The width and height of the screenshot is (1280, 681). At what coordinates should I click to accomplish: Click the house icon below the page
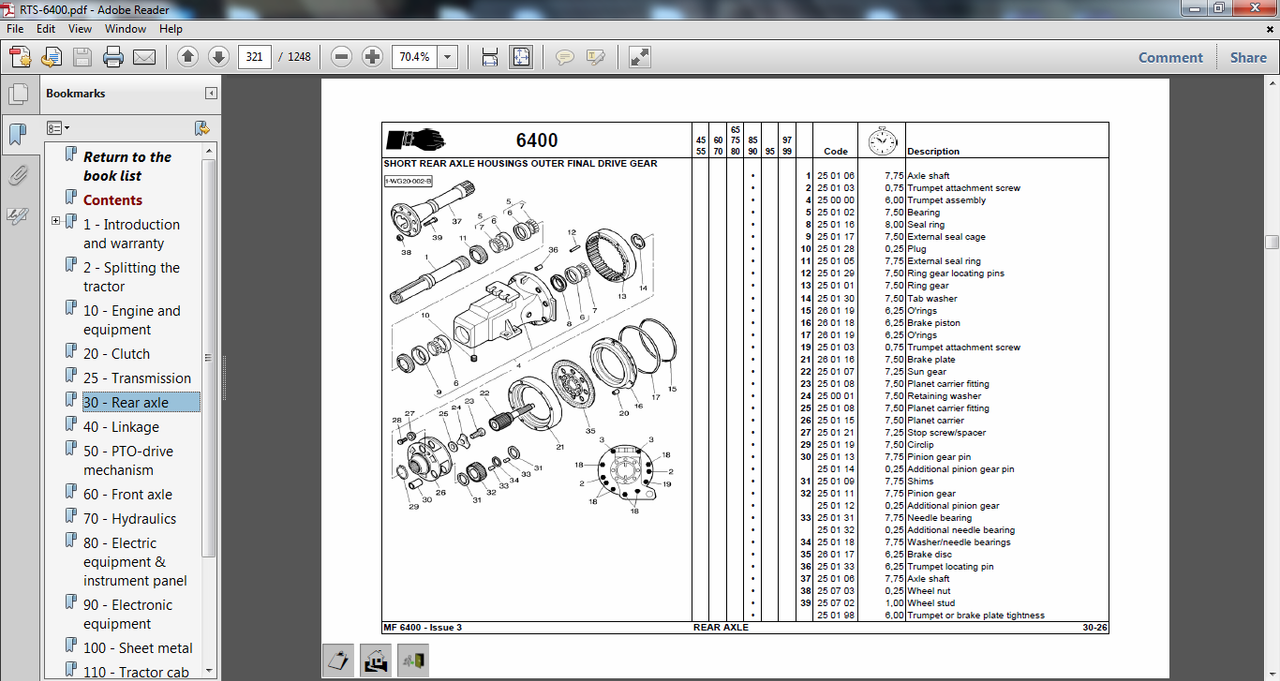(376, 660)
